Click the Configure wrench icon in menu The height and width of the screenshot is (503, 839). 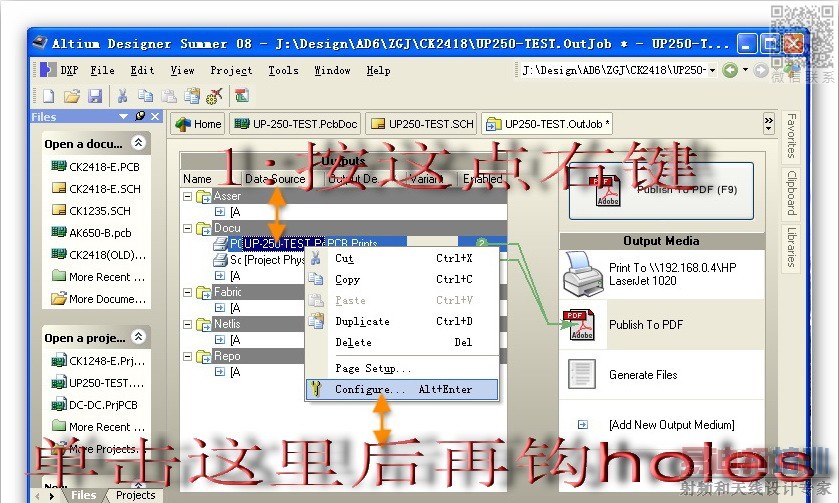coord(316,388)
